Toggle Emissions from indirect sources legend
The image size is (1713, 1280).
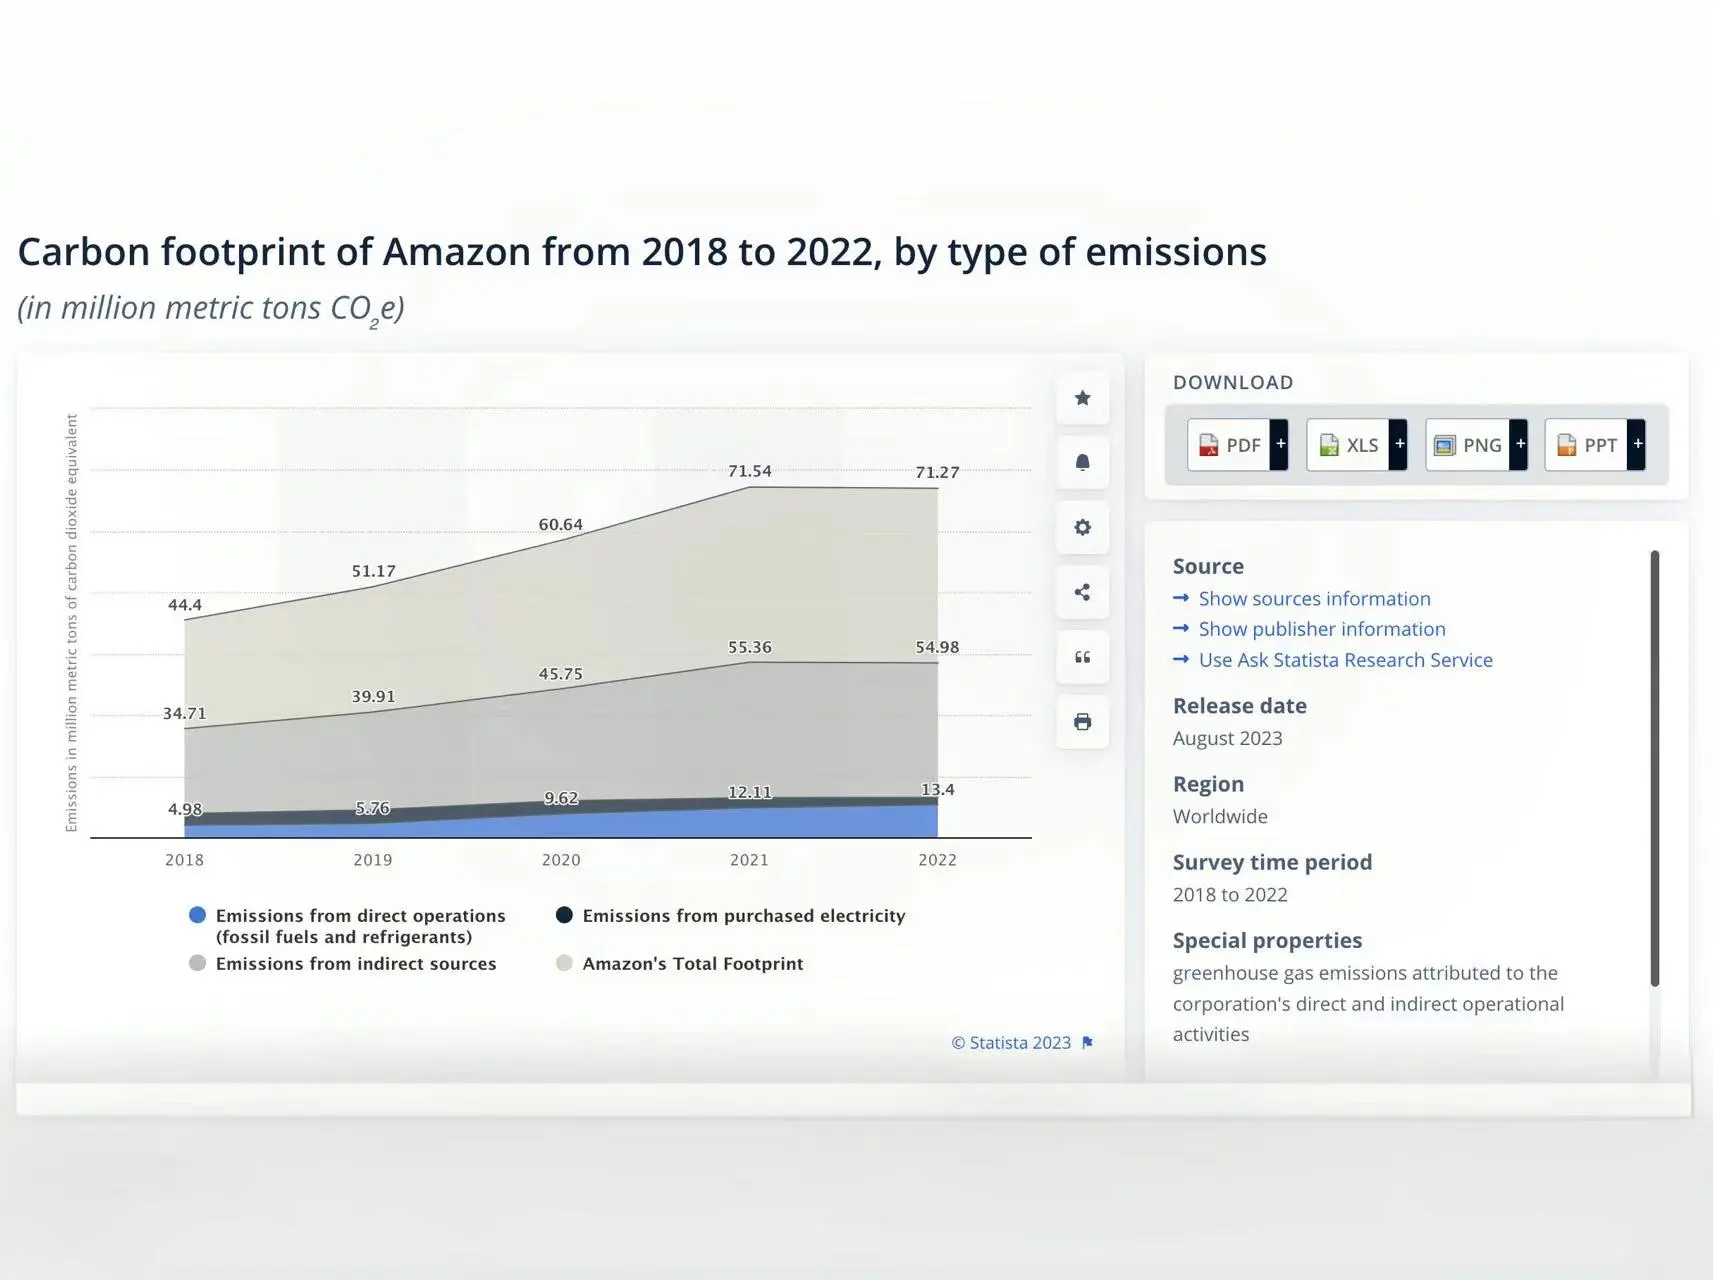point(343,964)
